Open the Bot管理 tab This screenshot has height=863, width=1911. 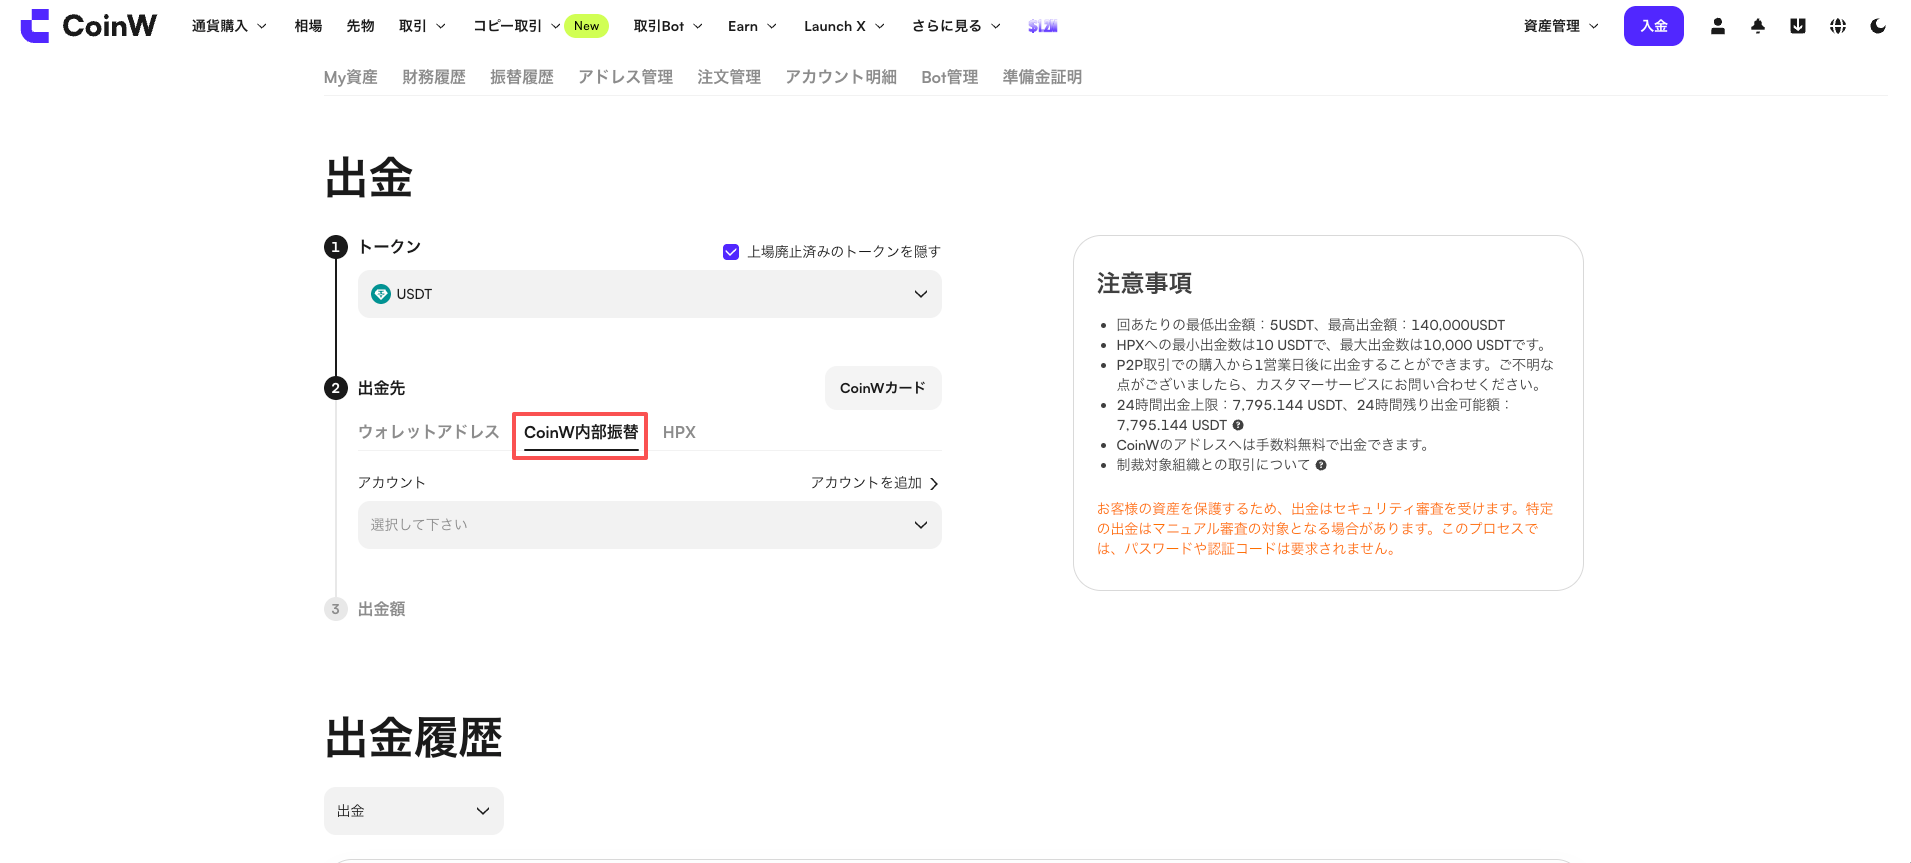click(950, 77)
